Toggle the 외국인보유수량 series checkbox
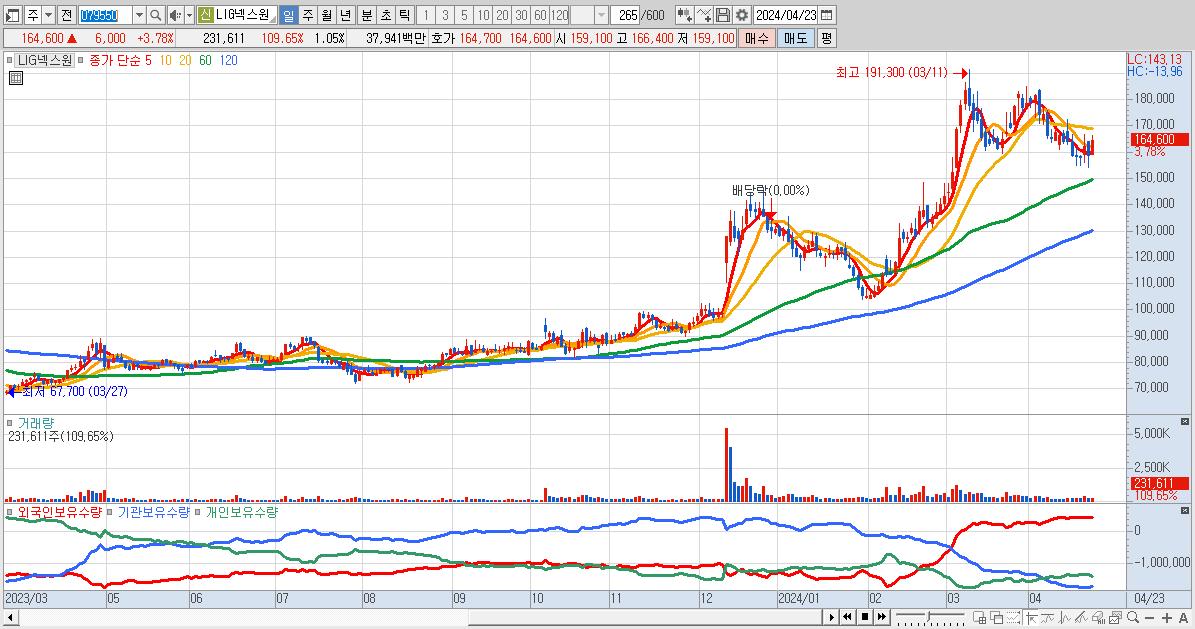 click(9, 512)
